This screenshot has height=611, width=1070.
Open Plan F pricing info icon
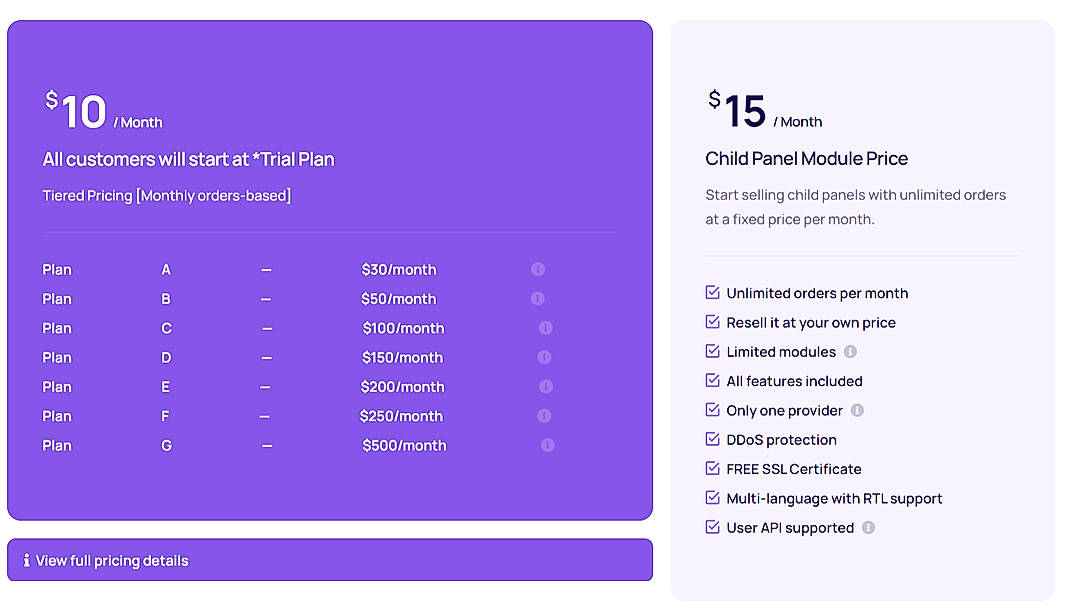click(544, 415)
